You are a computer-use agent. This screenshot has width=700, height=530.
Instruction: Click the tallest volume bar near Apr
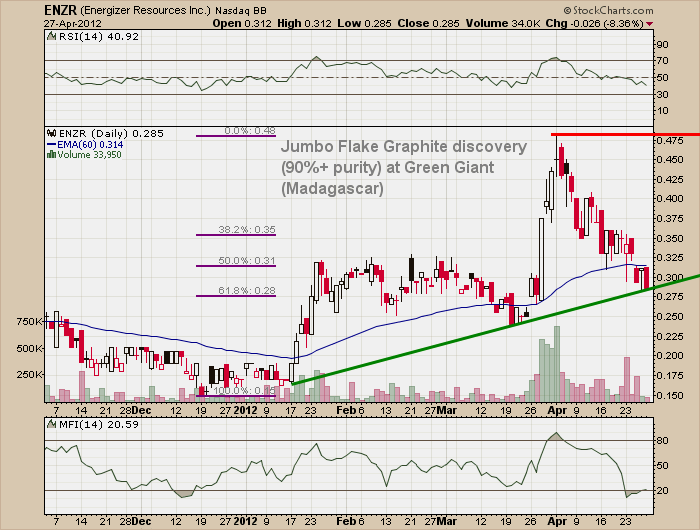coord(557,364)
